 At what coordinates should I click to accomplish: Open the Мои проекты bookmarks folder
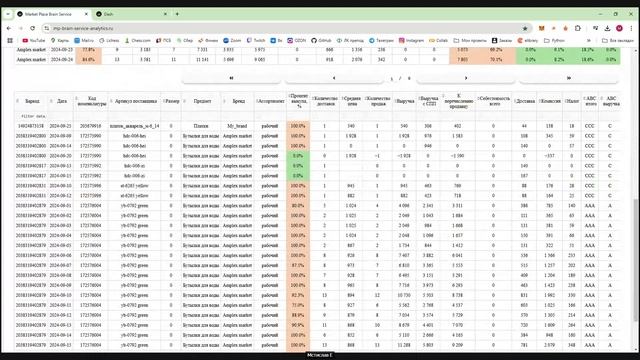pyautogui.click(x=470, y=40)
